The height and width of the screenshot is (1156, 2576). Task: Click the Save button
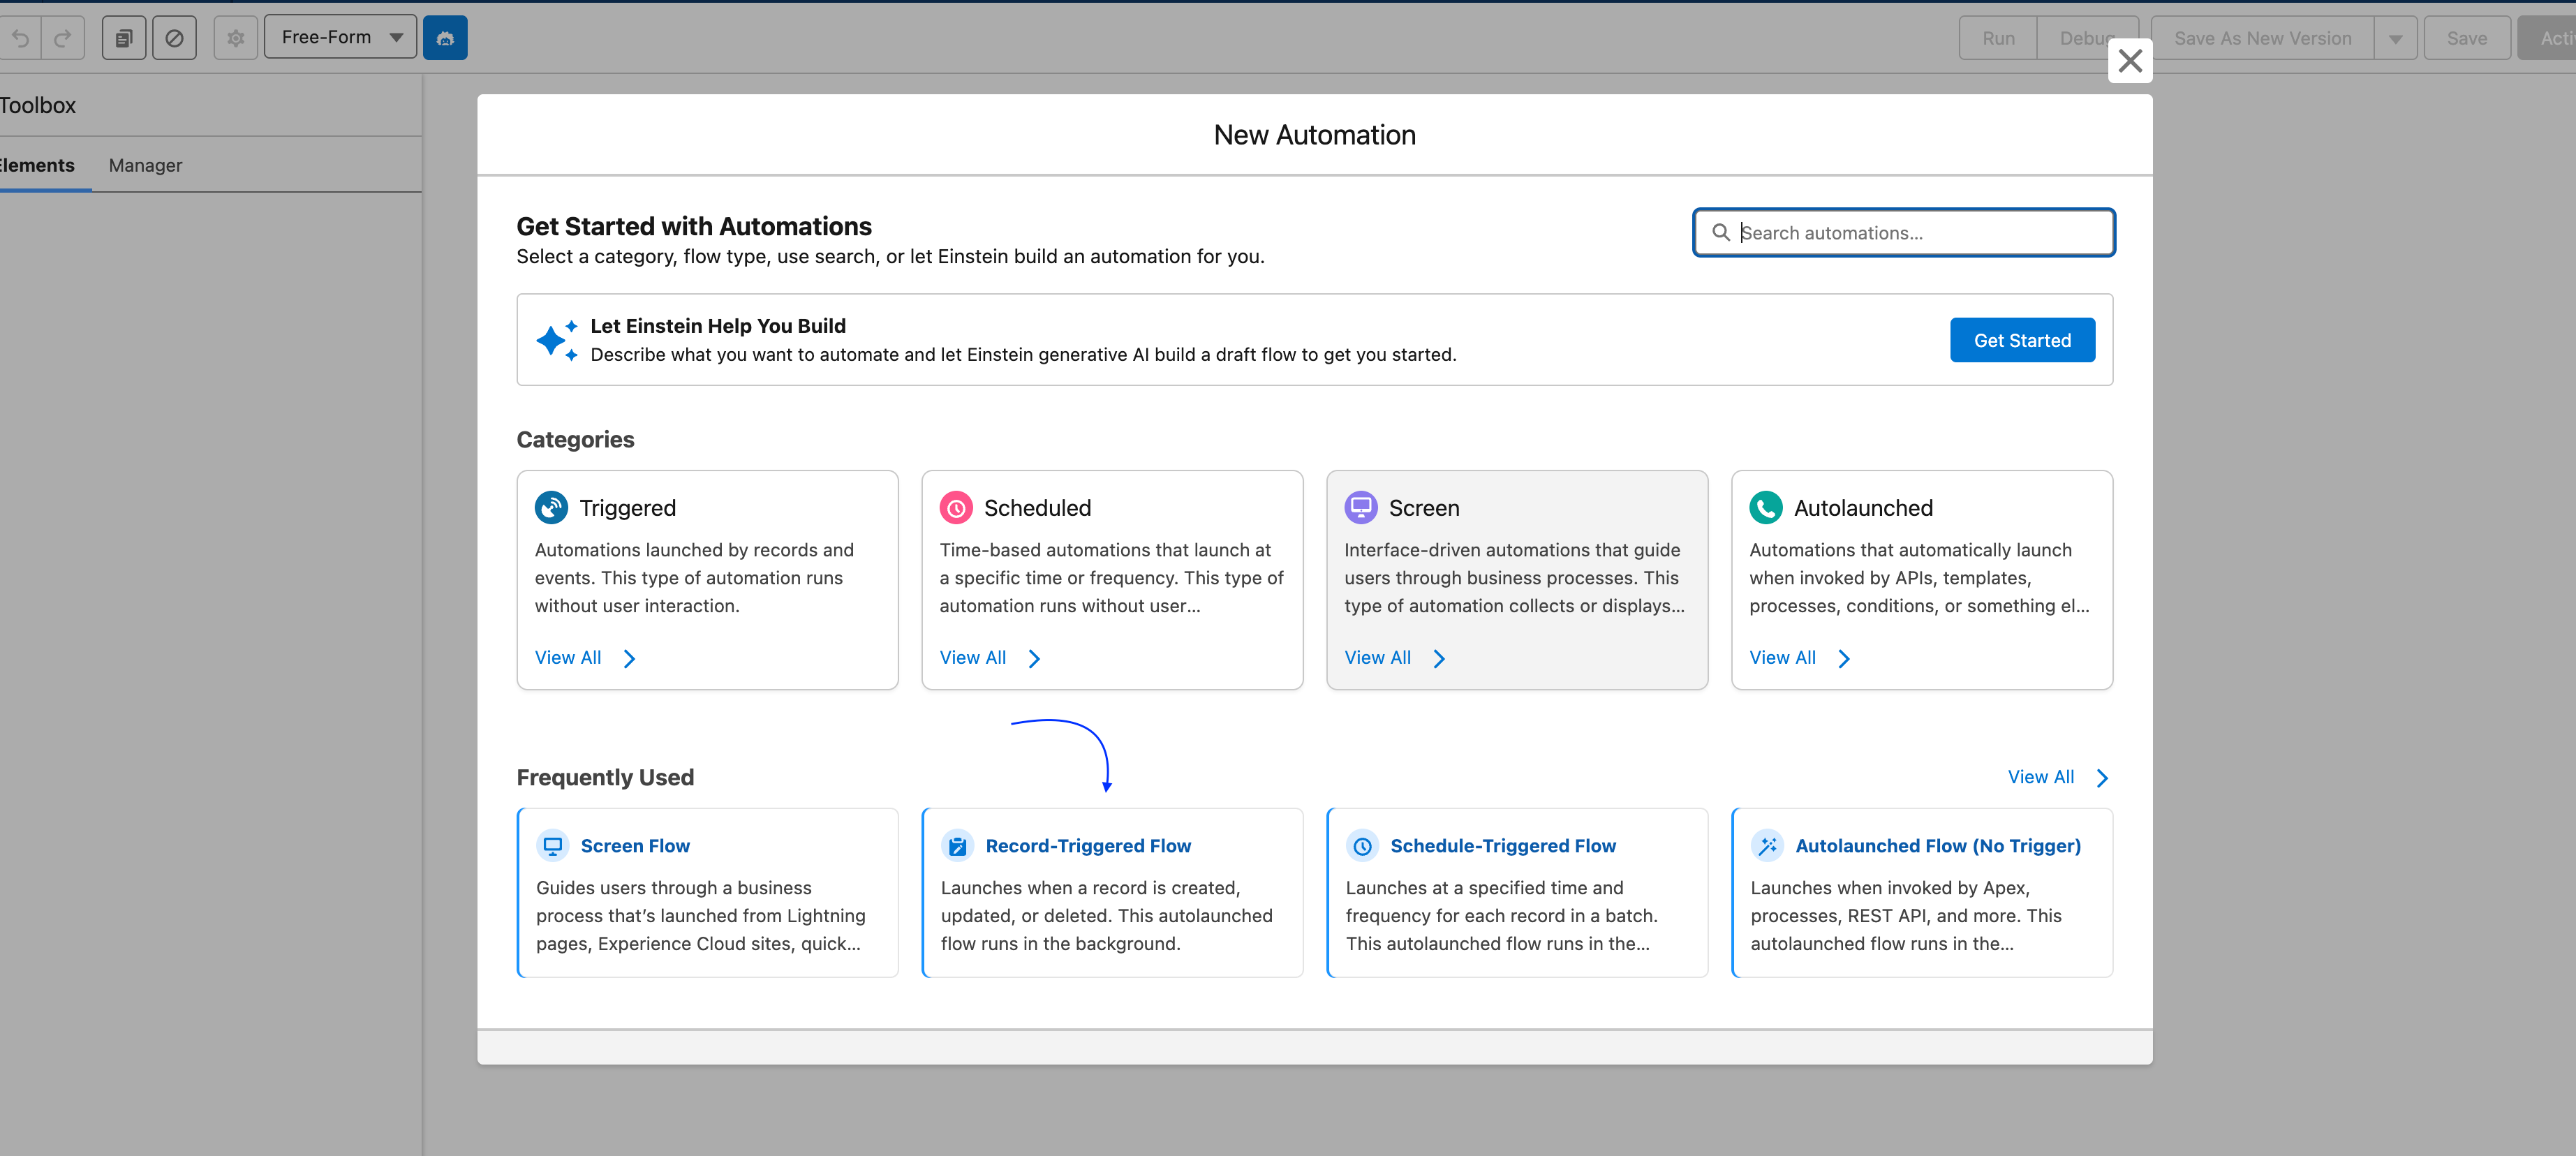pyautogui.click(x=2466, y=38)
